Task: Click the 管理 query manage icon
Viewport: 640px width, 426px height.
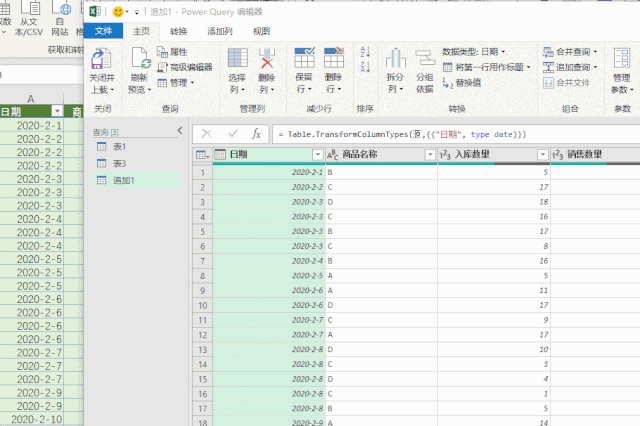Action: 162,83
